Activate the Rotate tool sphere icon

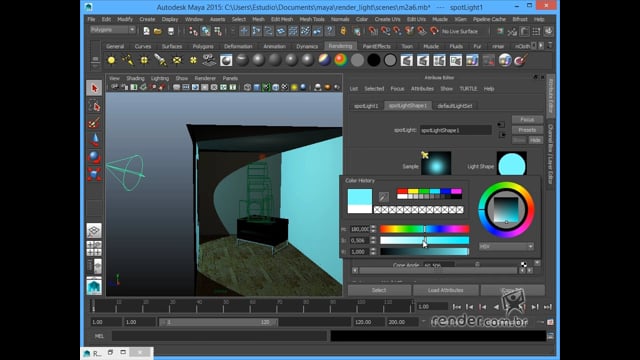[x=94, y=157]
